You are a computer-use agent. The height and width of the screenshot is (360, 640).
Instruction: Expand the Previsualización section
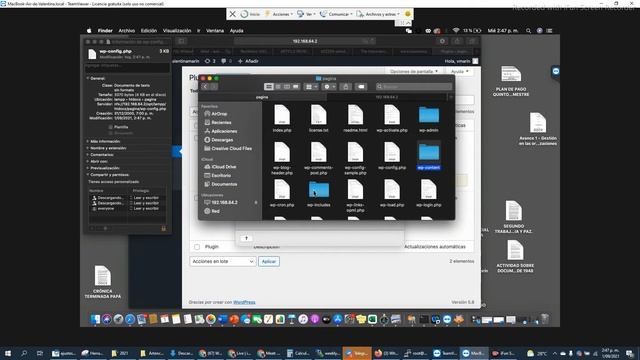pyautogui.click(x=87, y=168)
